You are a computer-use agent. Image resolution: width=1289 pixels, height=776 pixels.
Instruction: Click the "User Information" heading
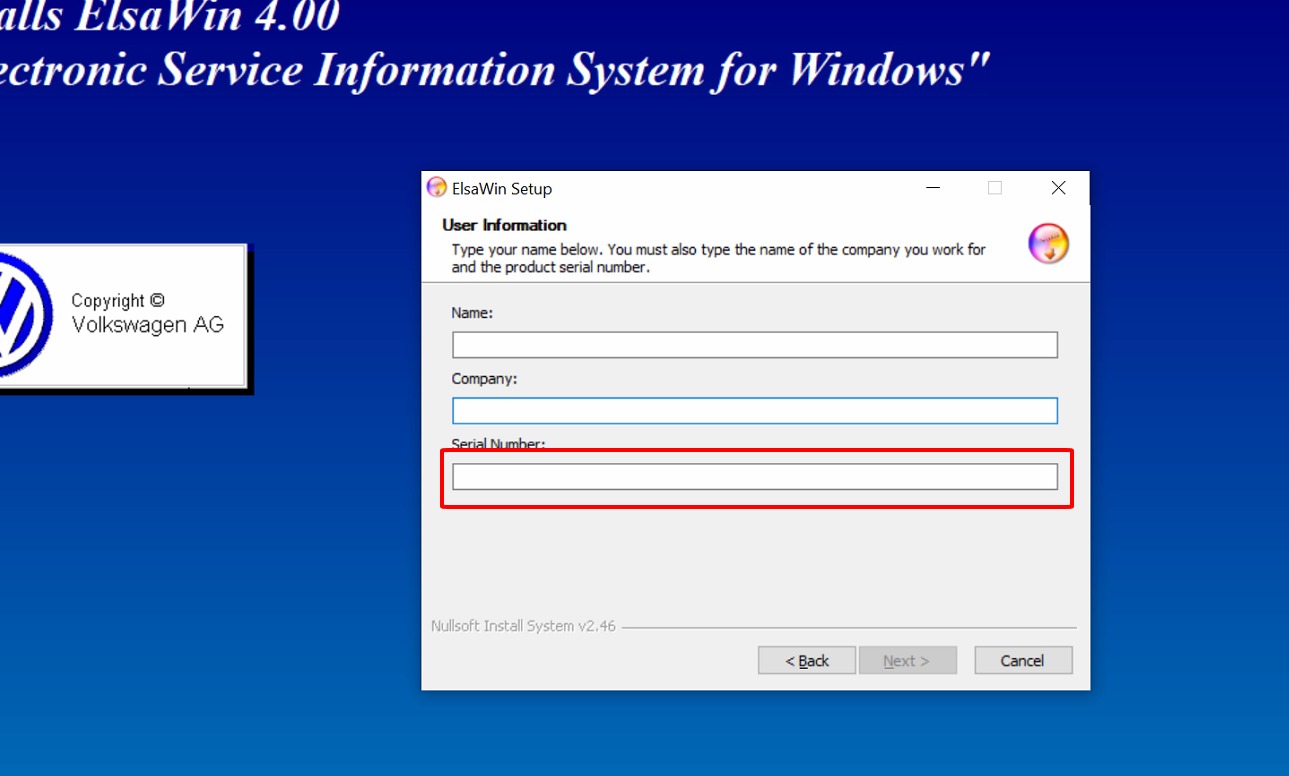pyautogui.click(x=504, y=225)
